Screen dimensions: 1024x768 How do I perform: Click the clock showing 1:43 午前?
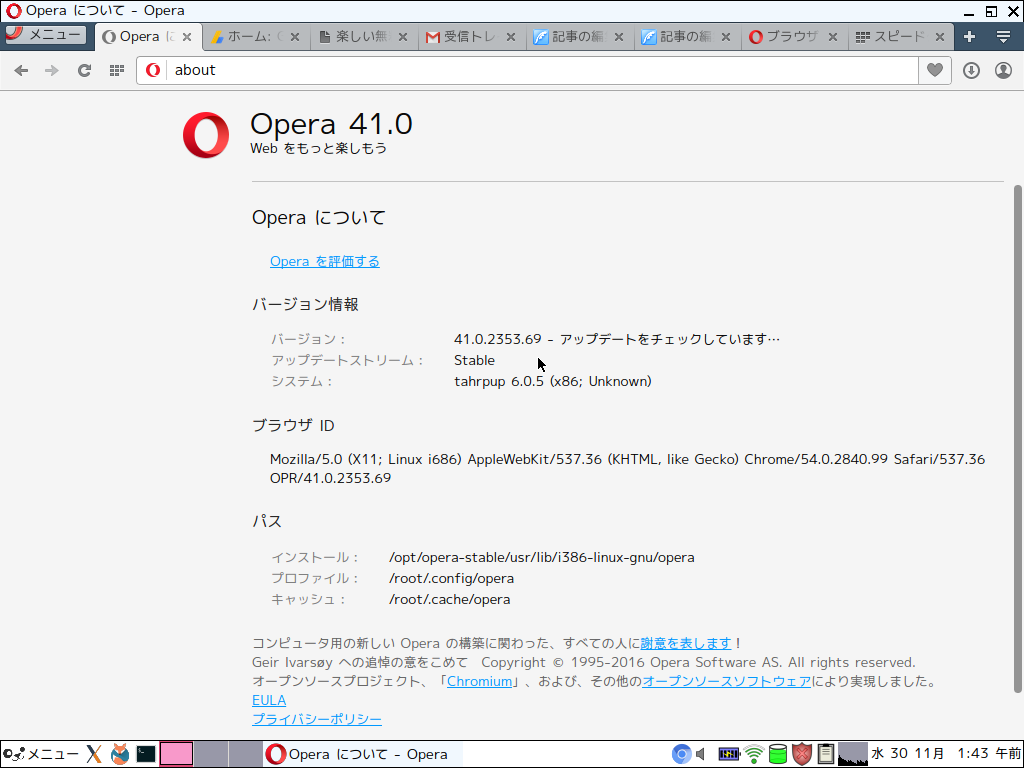point(989,754)
